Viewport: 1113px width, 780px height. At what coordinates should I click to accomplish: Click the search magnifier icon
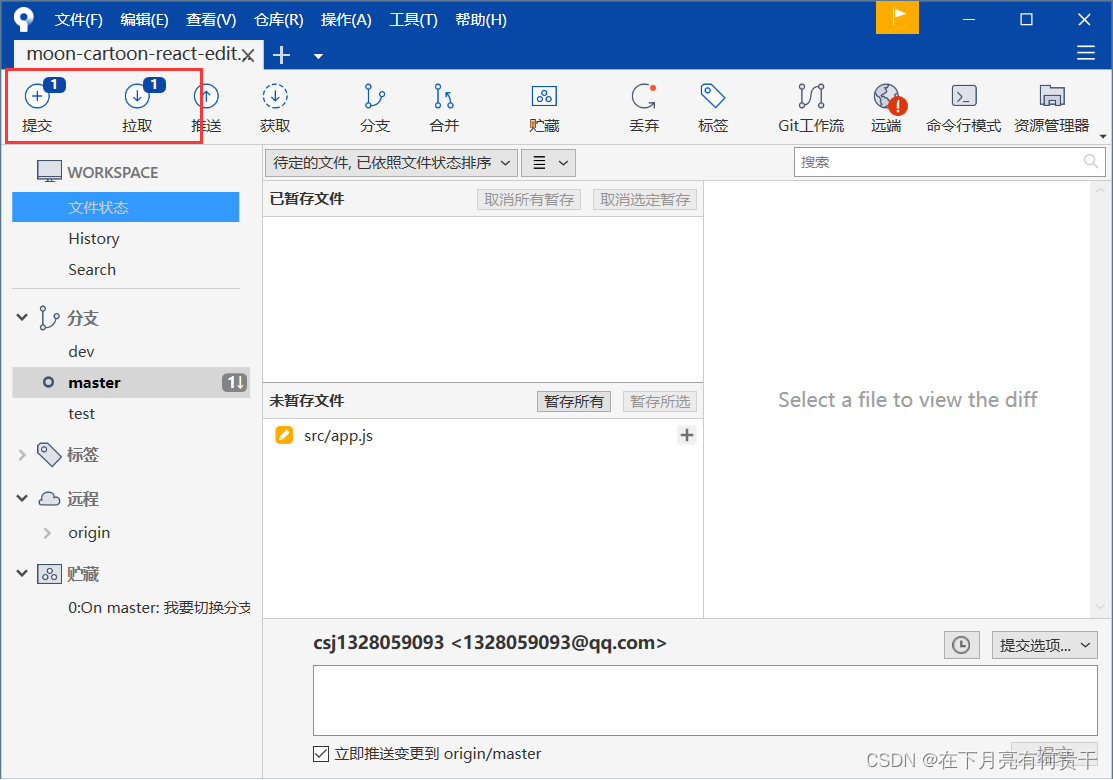coord(1091,162)
